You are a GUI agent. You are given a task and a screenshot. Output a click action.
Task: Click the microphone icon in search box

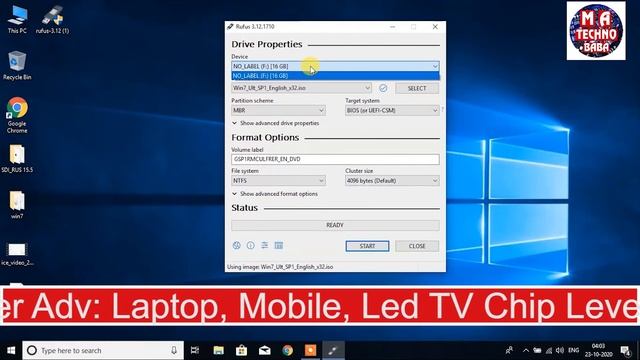pos(174,350)
